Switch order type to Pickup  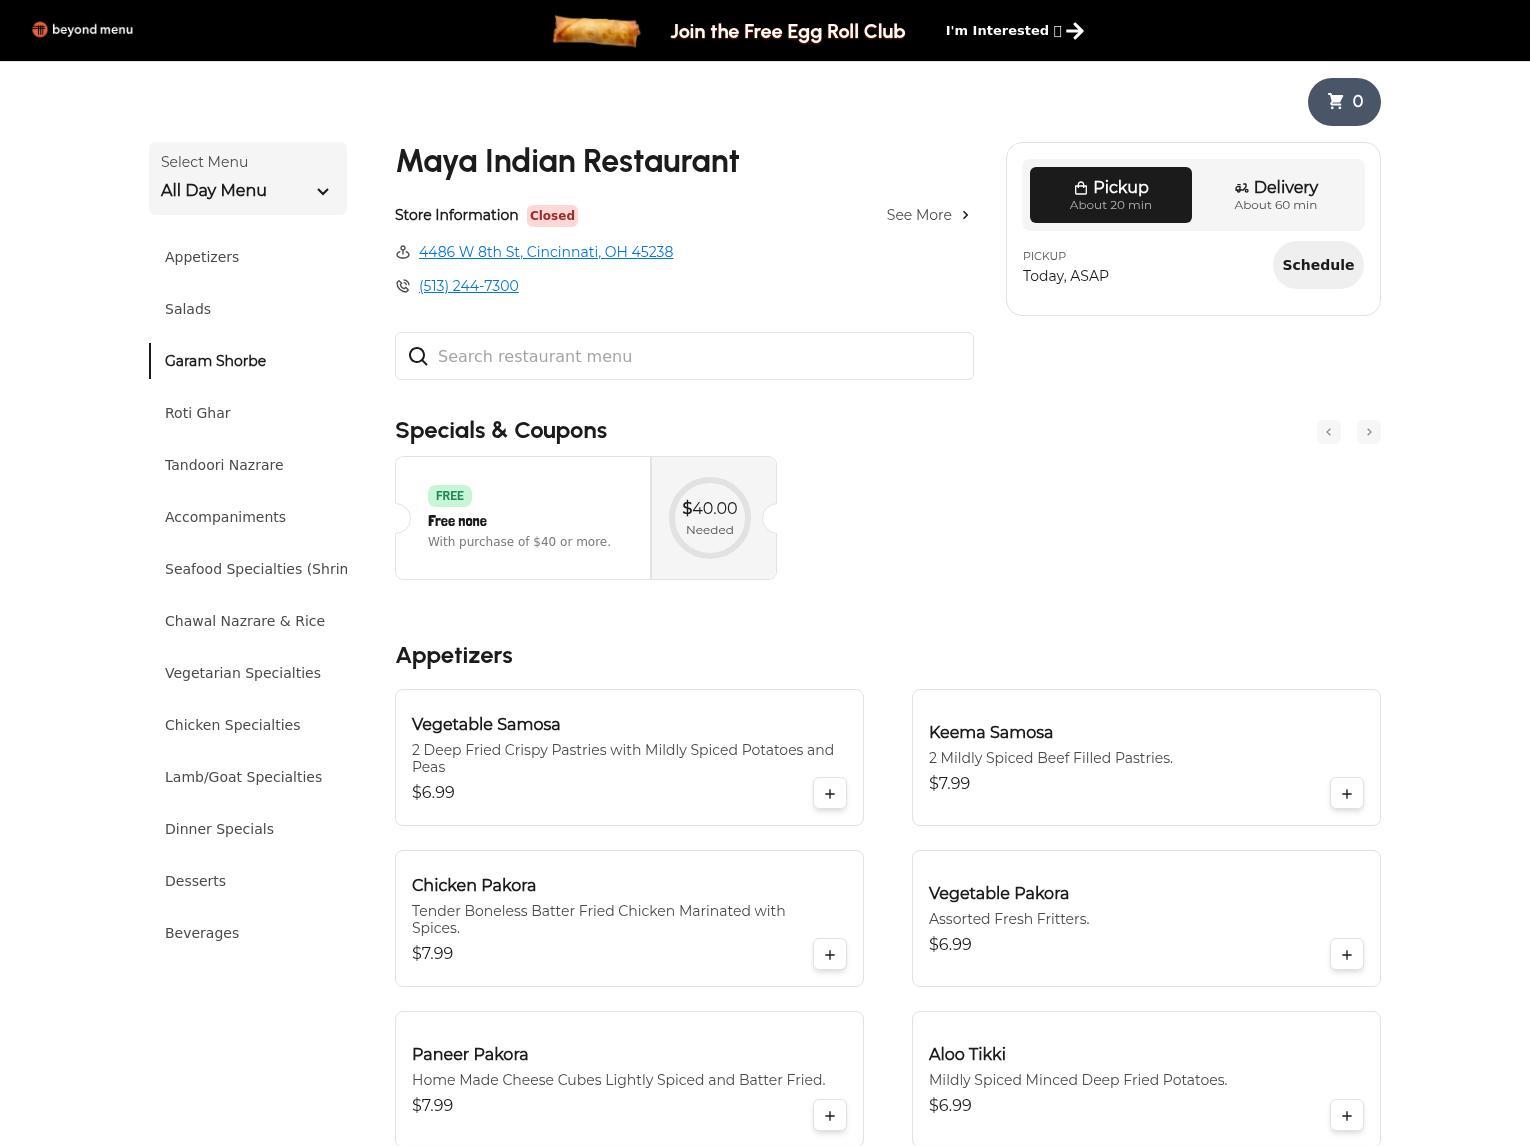pyautogui.click(x=1110, y=195)
